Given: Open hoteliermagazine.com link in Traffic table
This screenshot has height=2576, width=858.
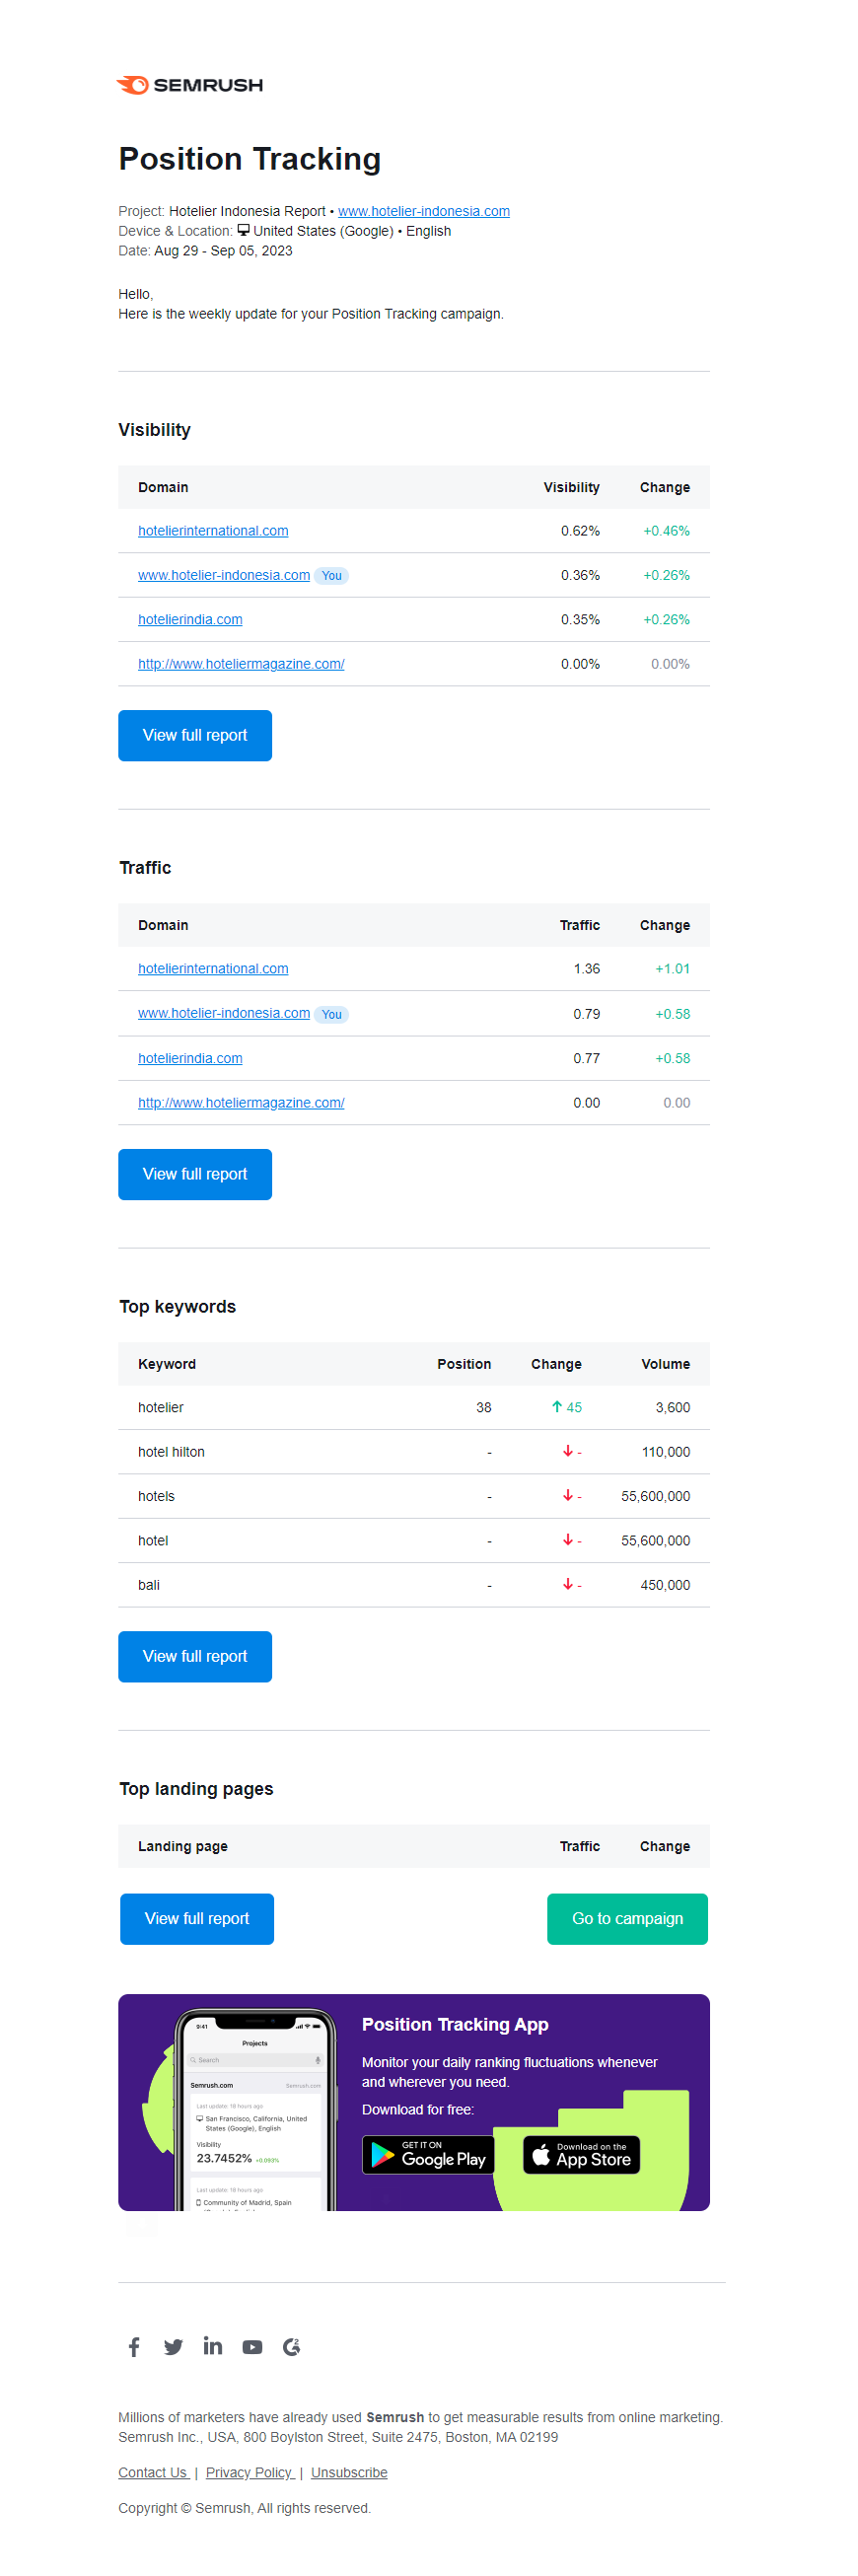Looking at the screenshot, I should [241, 1103].
